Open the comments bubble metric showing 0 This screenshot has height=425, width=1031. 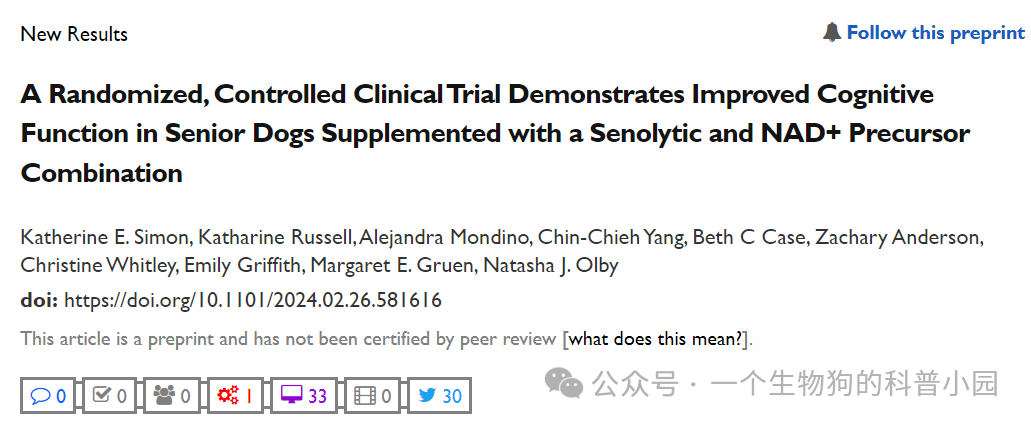[48, 395]
